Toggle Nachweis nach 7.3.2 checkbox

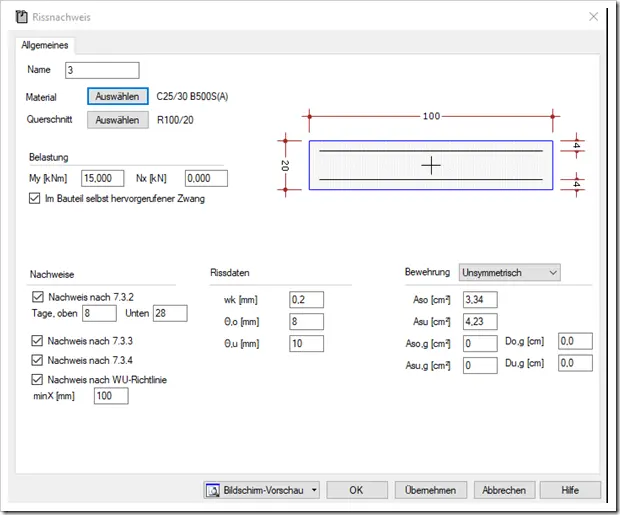(38, 297)
